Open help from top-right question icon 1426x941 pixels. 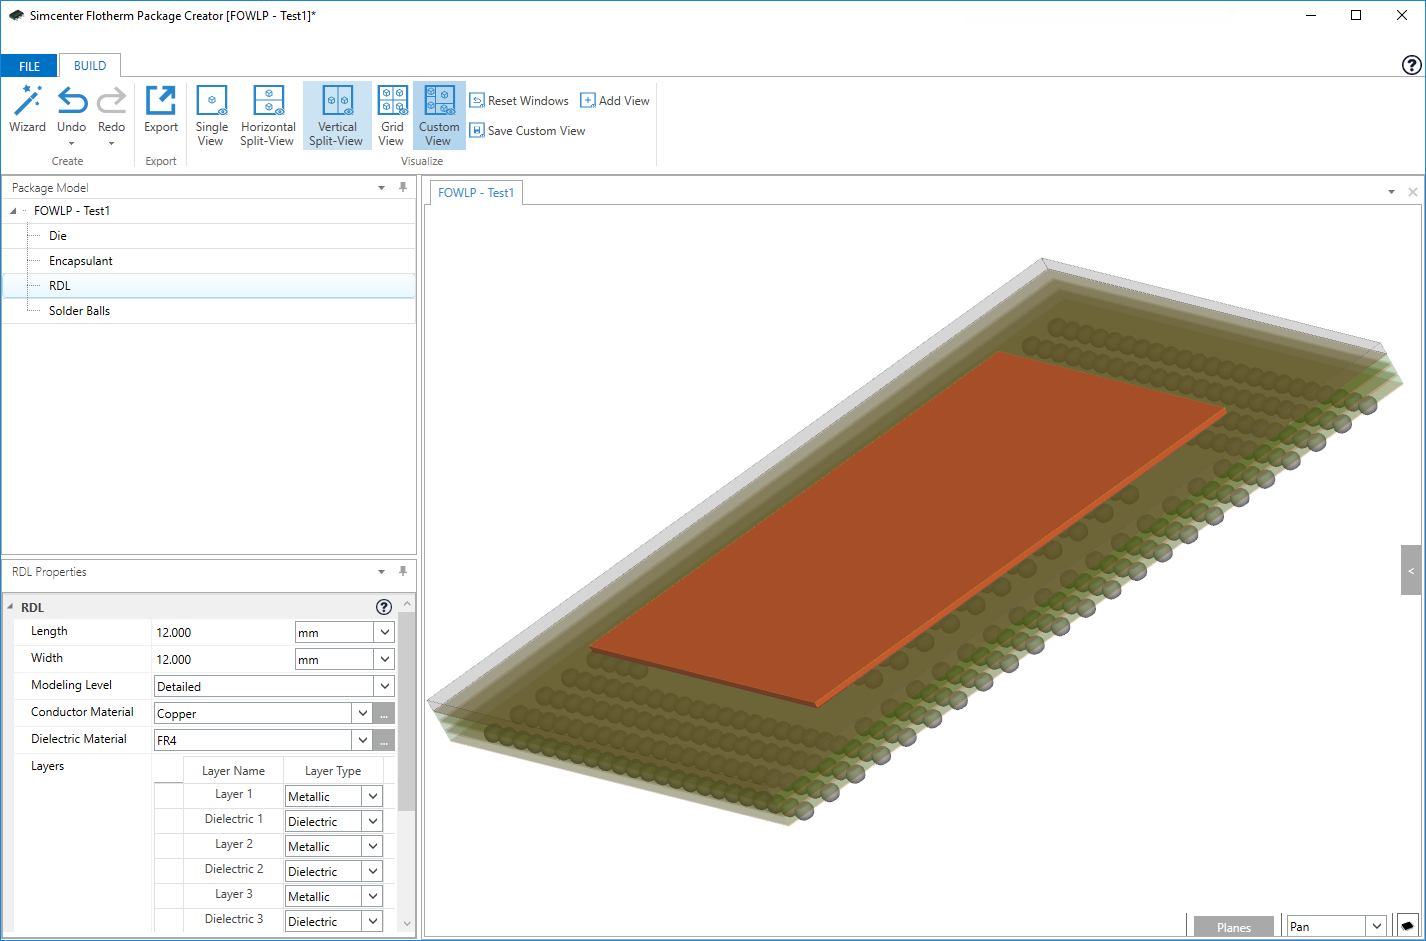[x=1411, y=65]
